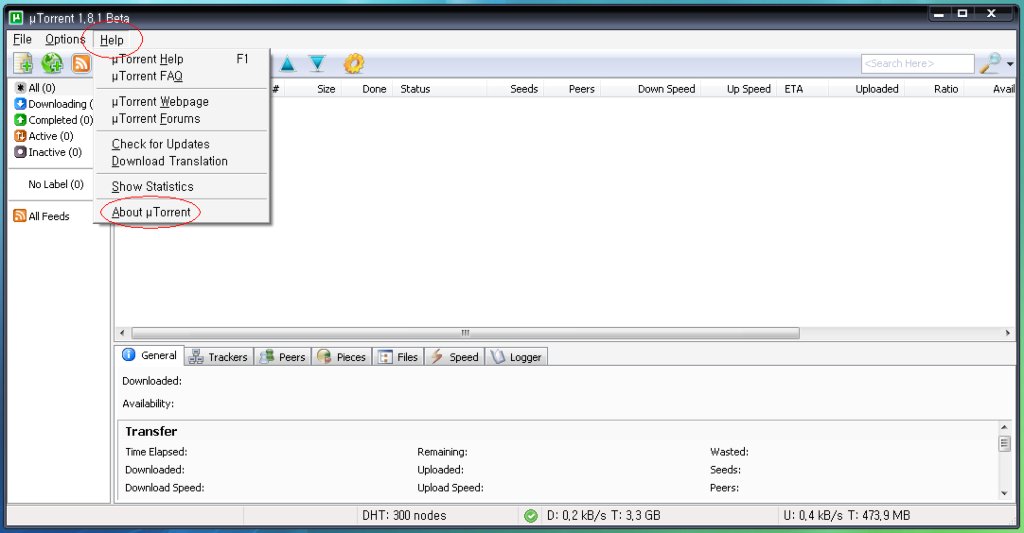Click the horizontal scrollbar left arrow
The height and width of the screenshot is (533, 1024).
[121, 333]
